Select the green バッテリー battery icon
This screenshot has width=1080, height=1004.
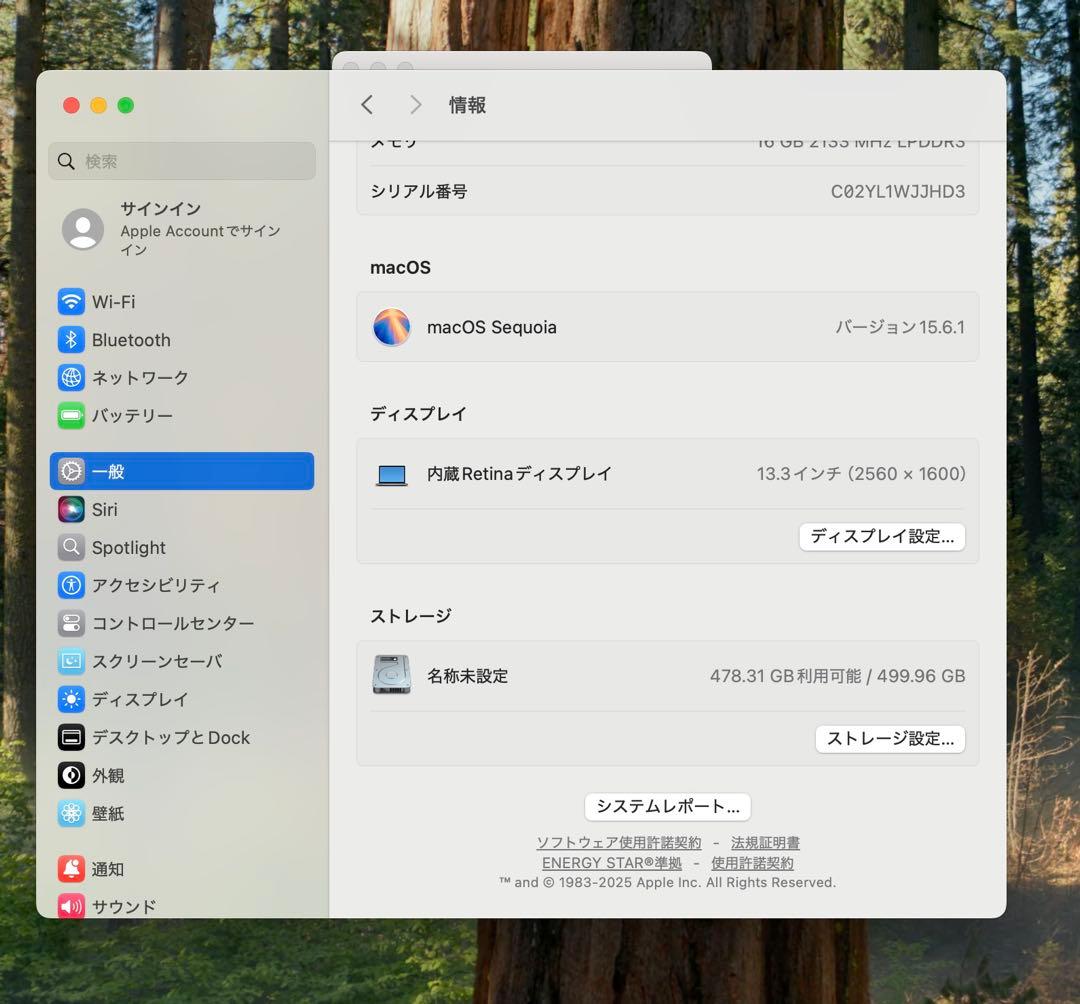(x=71, y=415)
